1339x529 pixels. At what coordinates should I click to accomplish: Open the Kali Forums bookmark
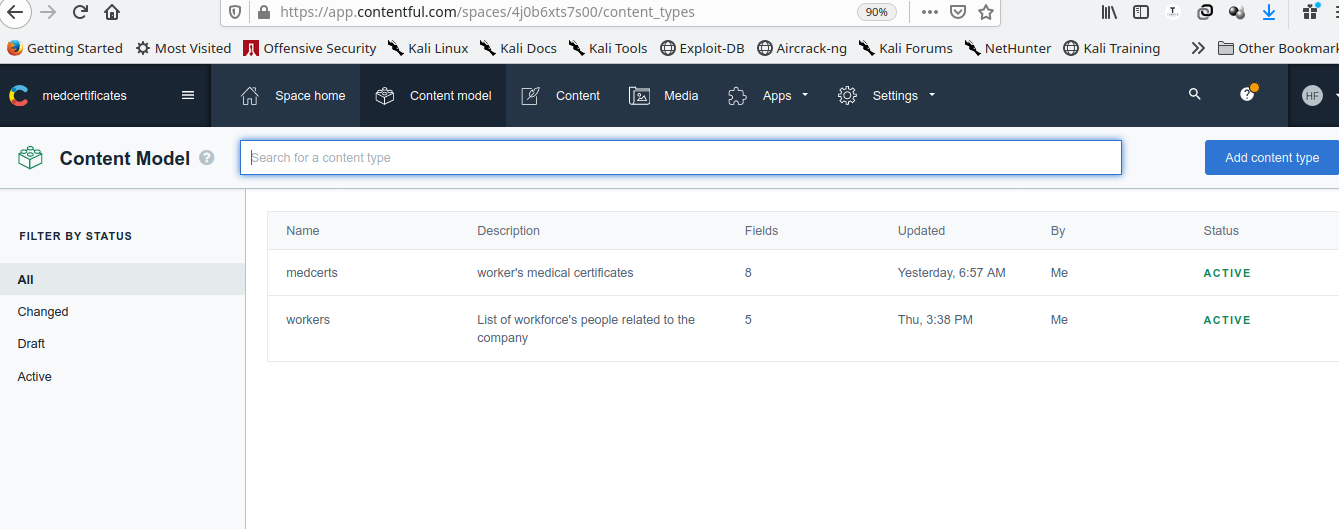pyautogui.click(x=906, y=48)
